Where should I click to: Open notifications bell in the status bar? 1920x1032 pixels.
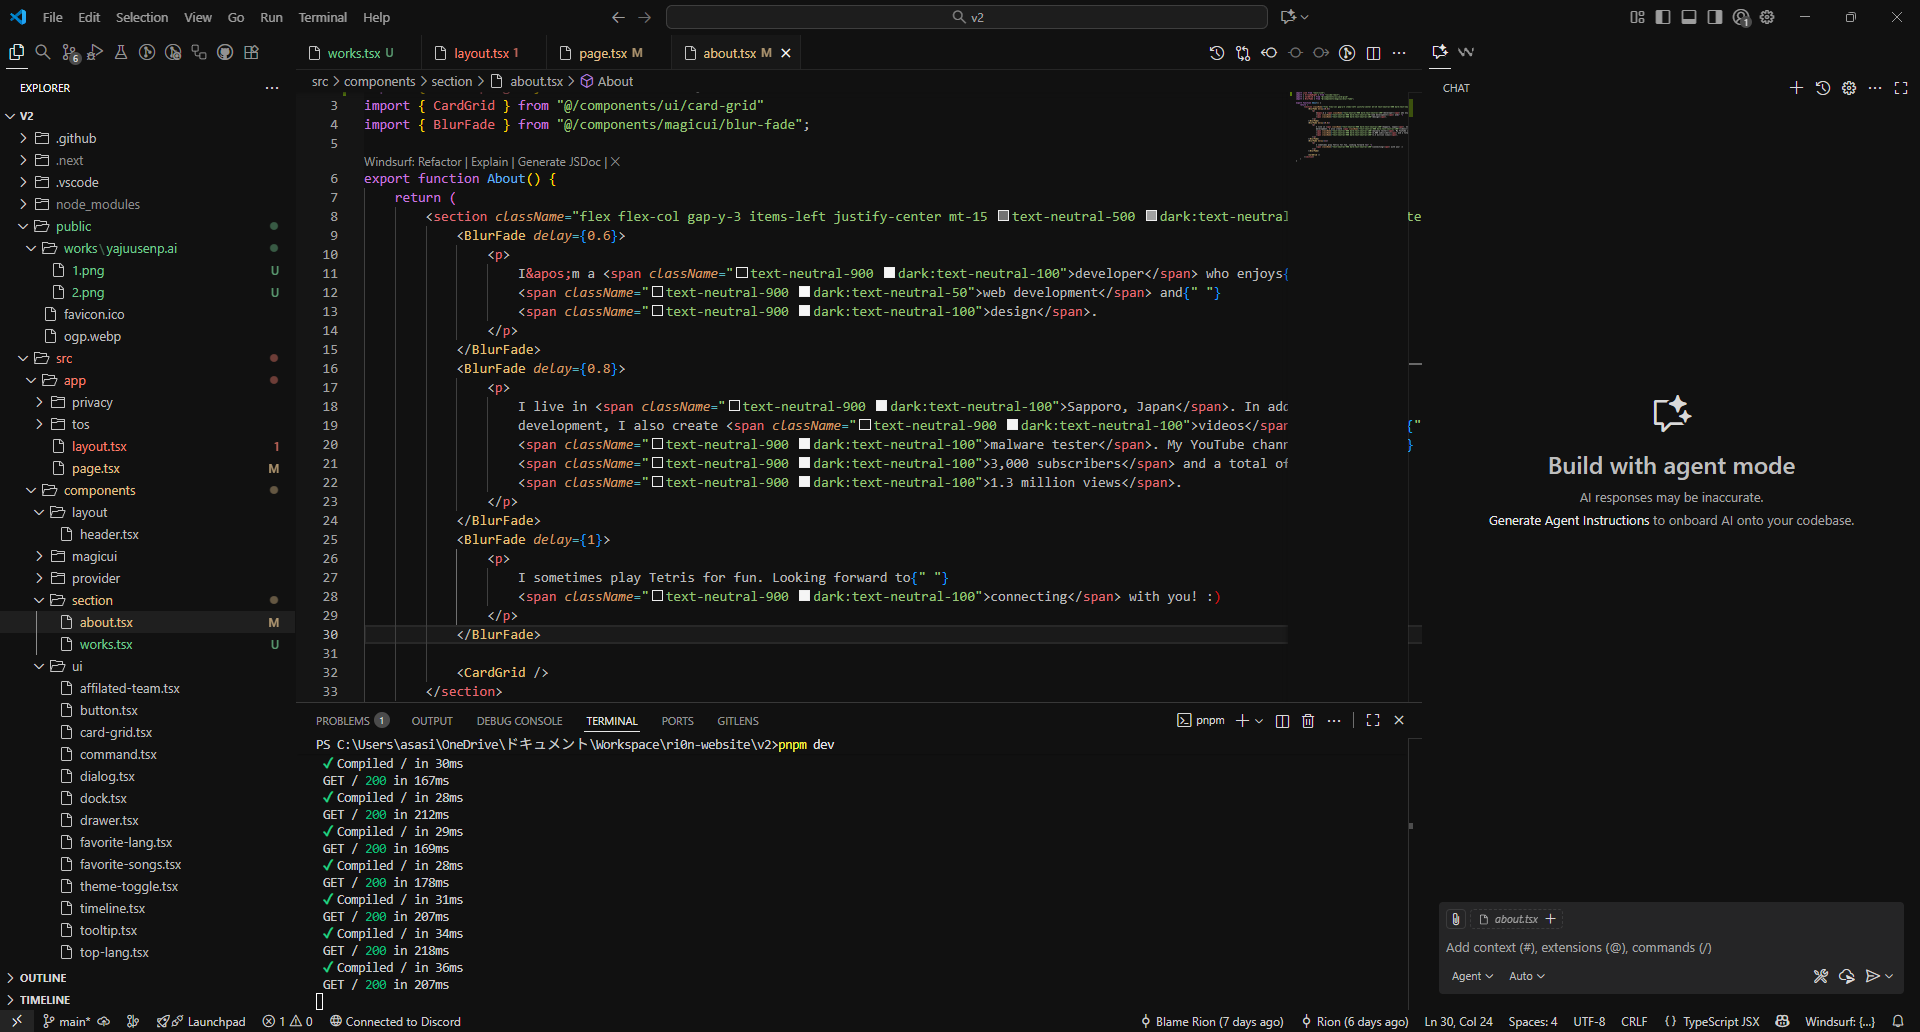1898,1021
